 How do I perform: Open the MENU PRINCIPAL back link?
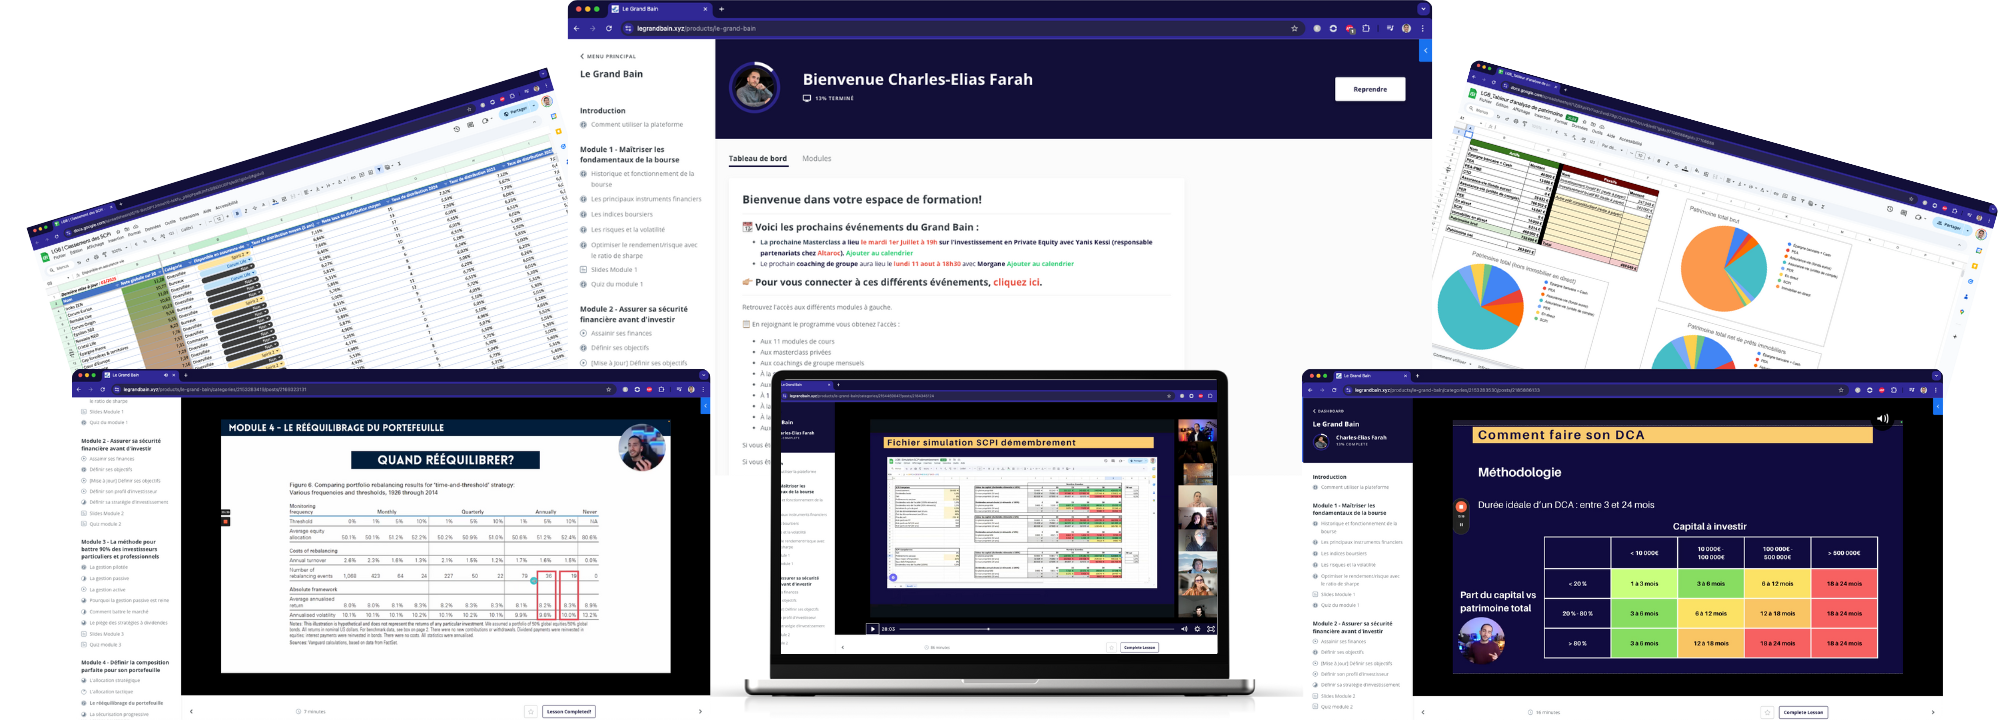(609, 56)
